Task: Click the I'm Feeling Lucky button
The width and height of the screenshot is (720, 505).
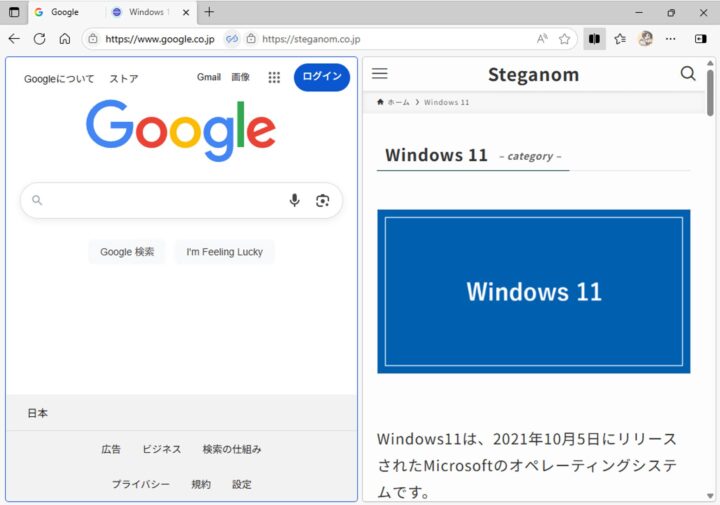Action: click(x=225, y=252)
